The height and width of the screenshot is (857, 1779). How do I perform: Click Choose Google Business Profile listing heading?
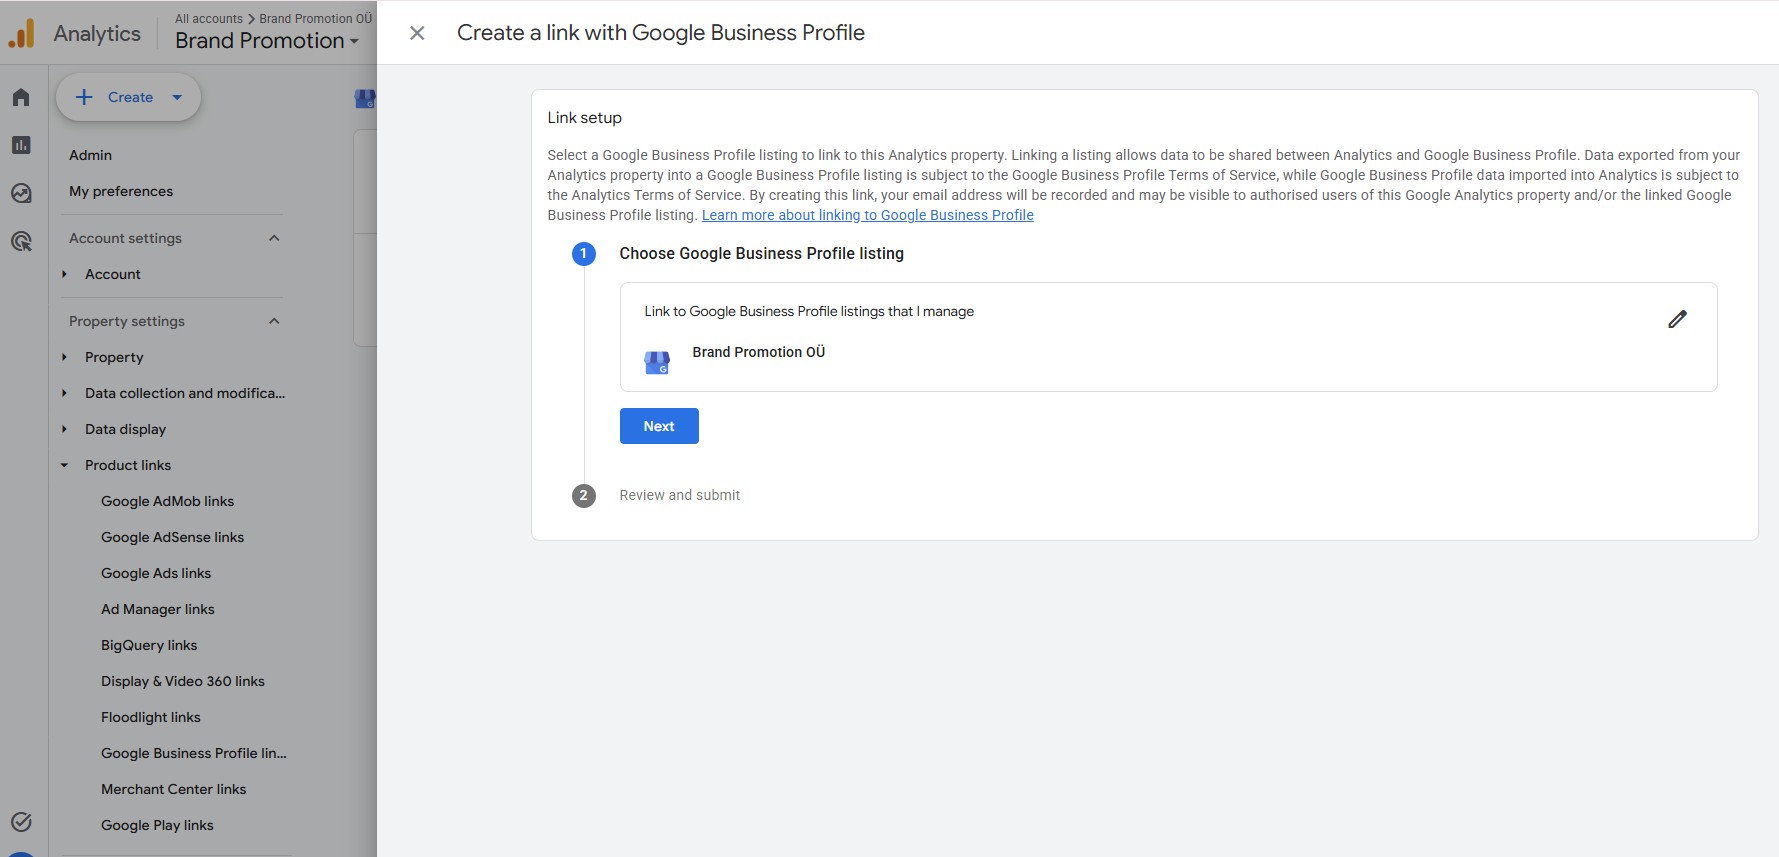click(762, 254)
